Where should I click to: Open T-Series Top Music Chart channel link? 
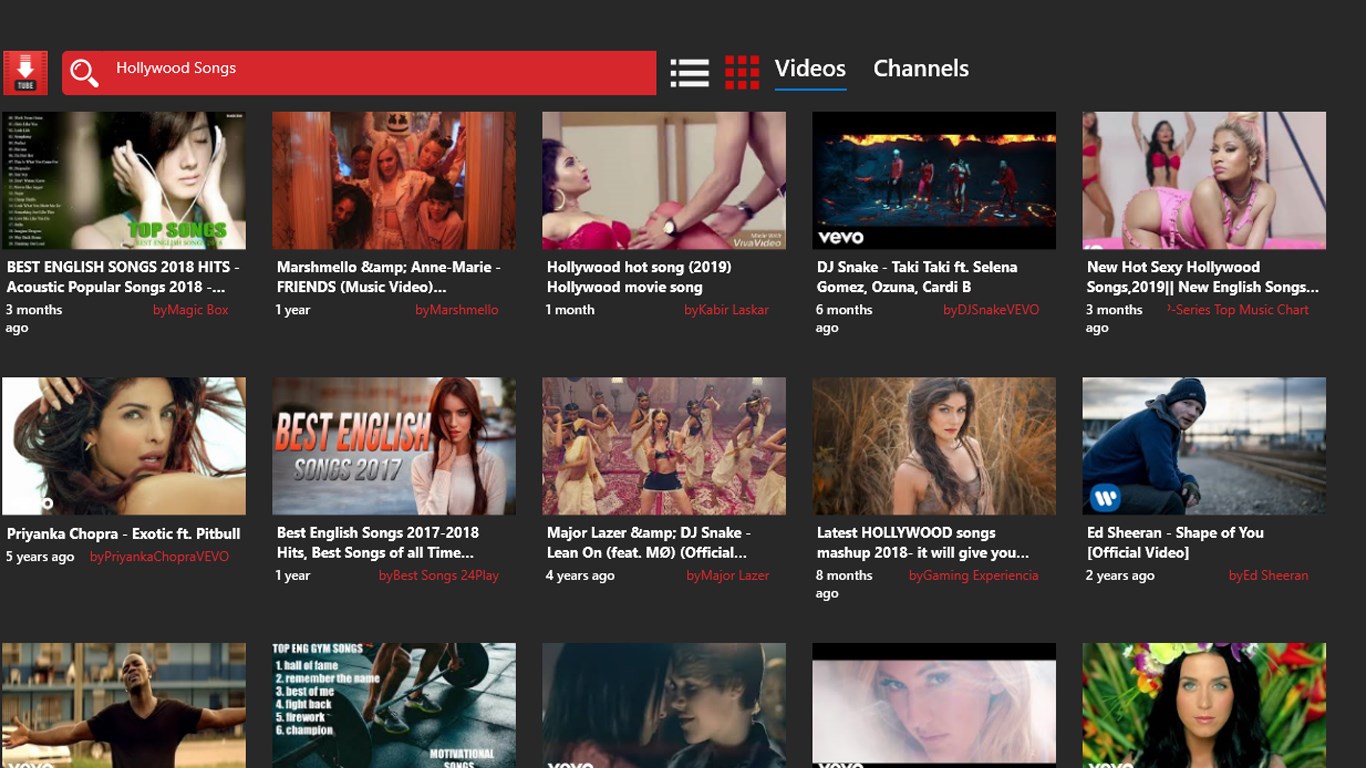click(x=1238, y=310)
